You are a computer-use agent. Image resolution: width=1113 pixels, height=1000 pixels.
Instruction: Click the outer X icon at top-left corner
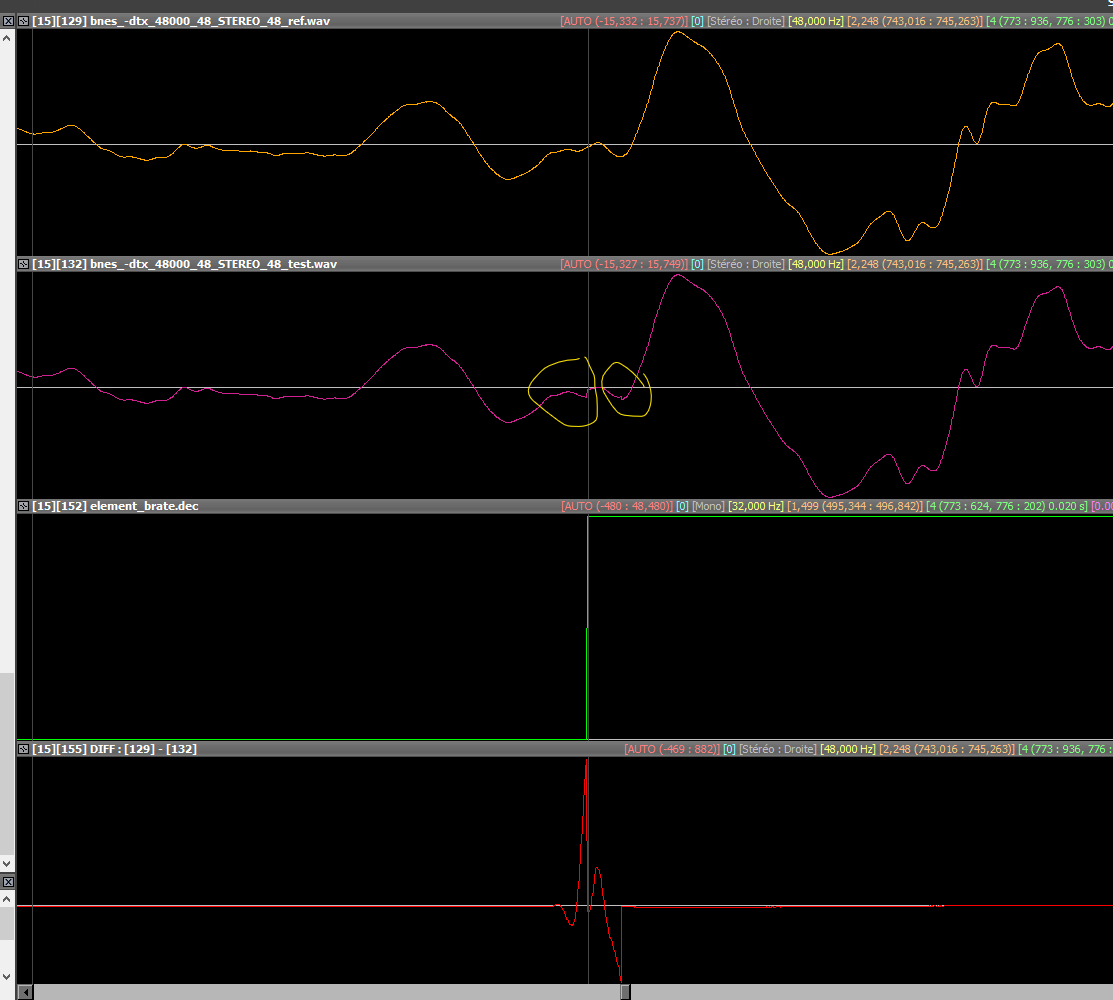[7, 21]
